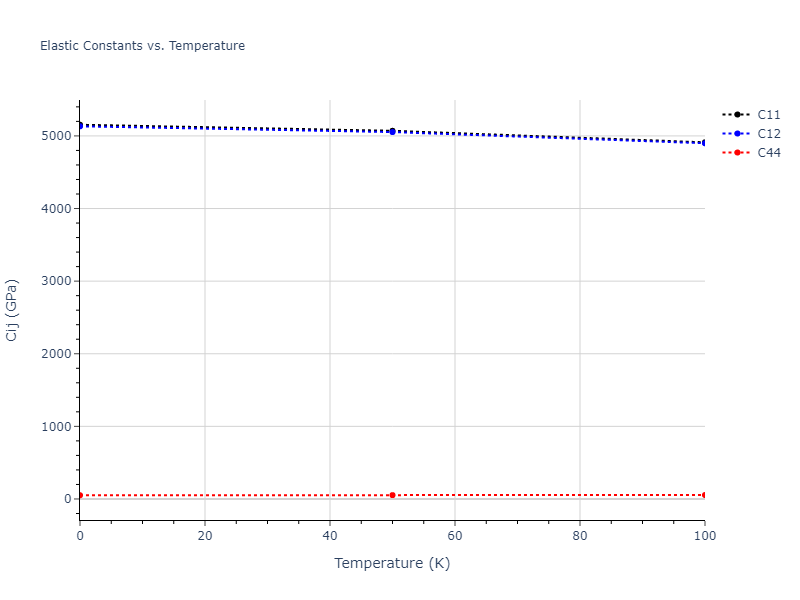
Task: Select the blue data point at 50 K
Action: 392,131
